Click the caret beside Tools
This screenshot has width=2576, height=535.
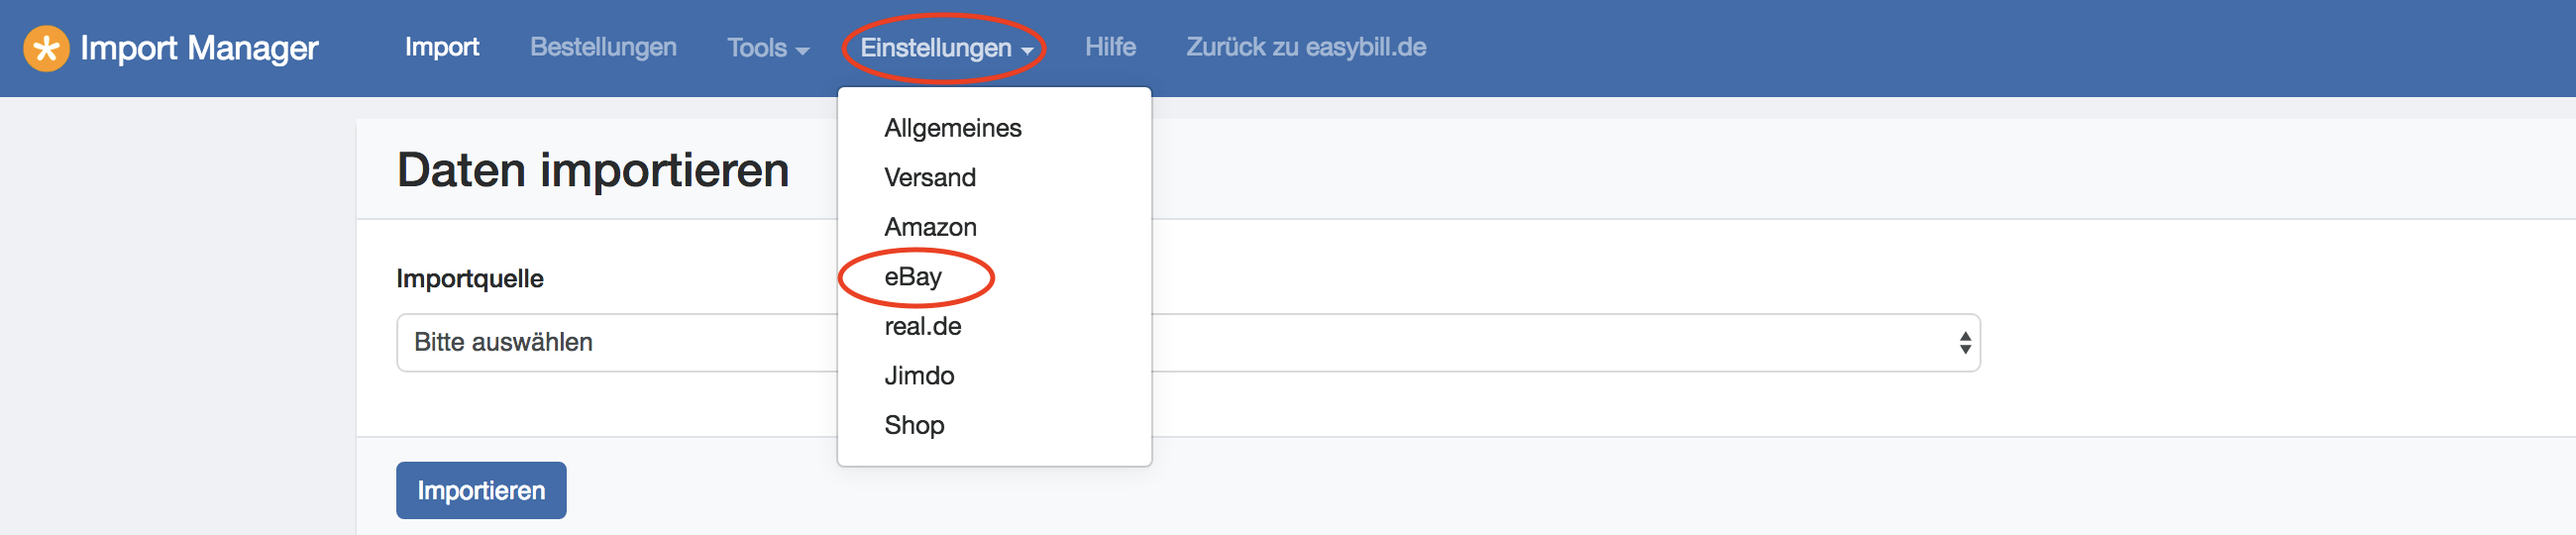point(802,51)
